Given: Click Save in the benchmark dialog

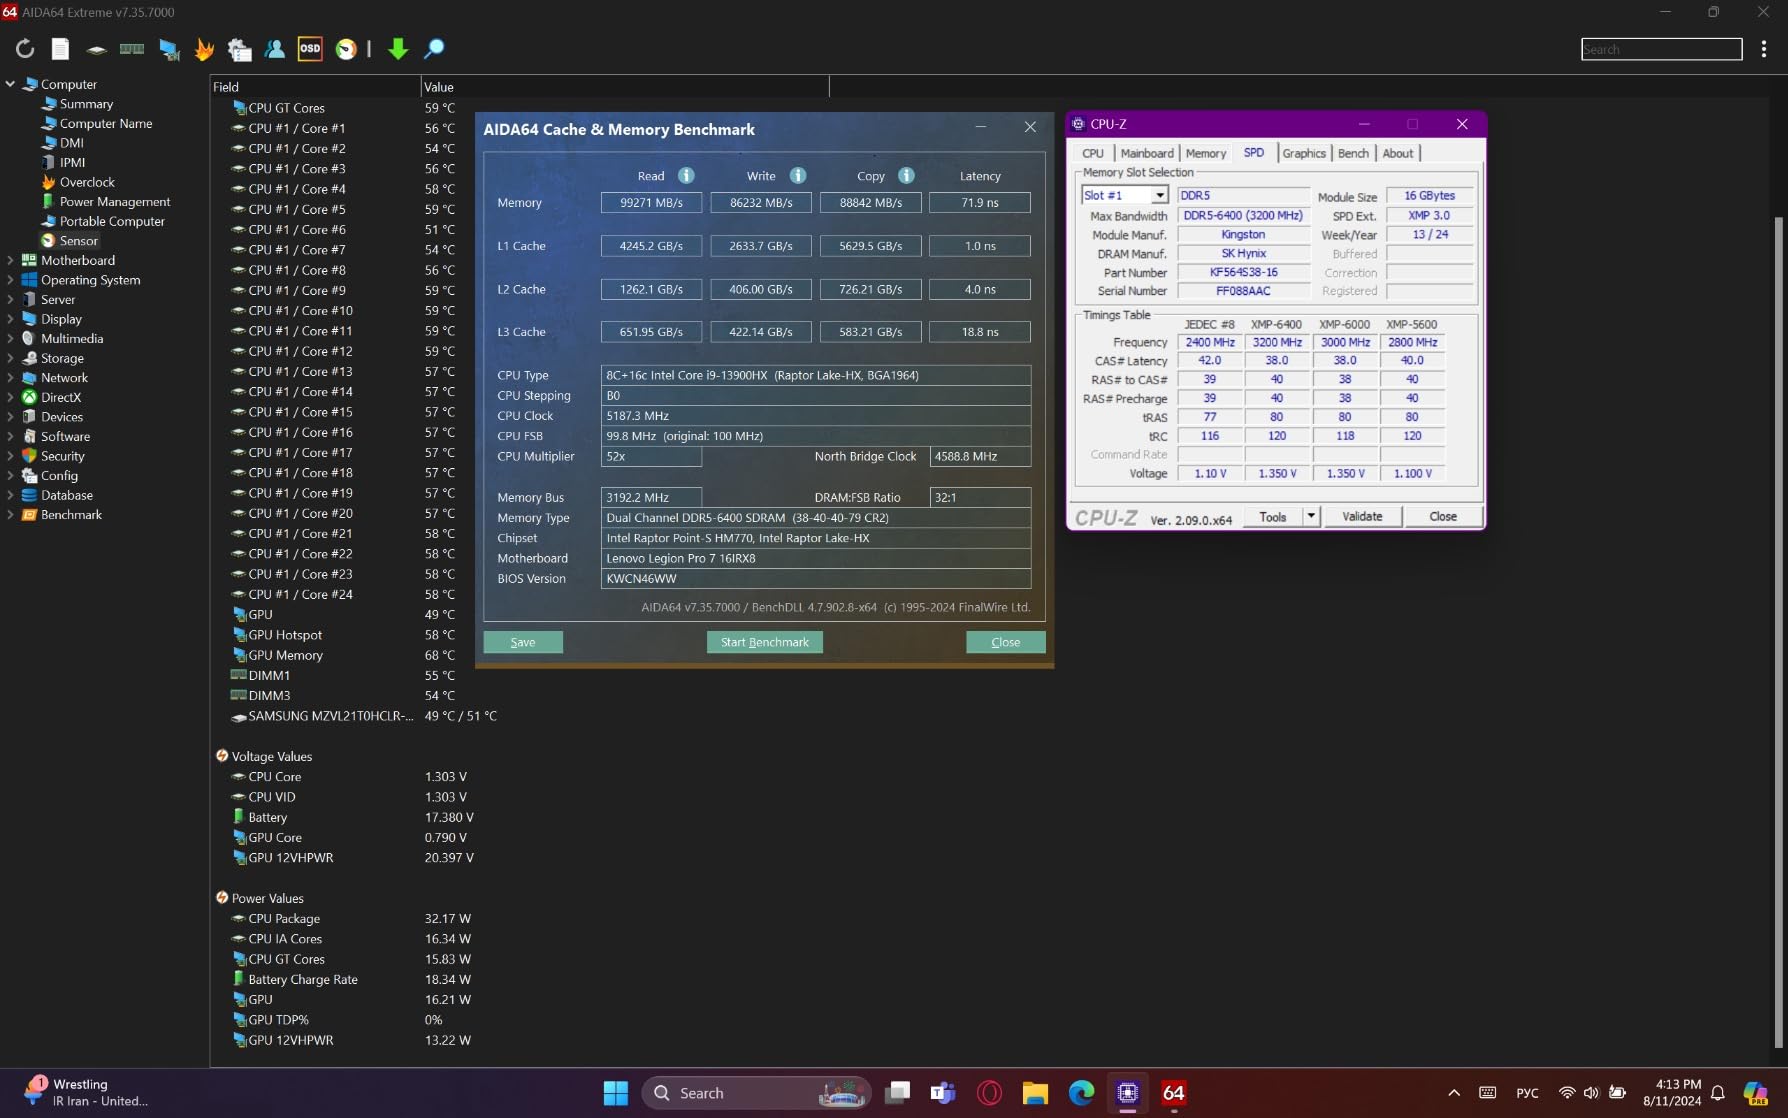Looking at the screenshot, I should 523,642.
